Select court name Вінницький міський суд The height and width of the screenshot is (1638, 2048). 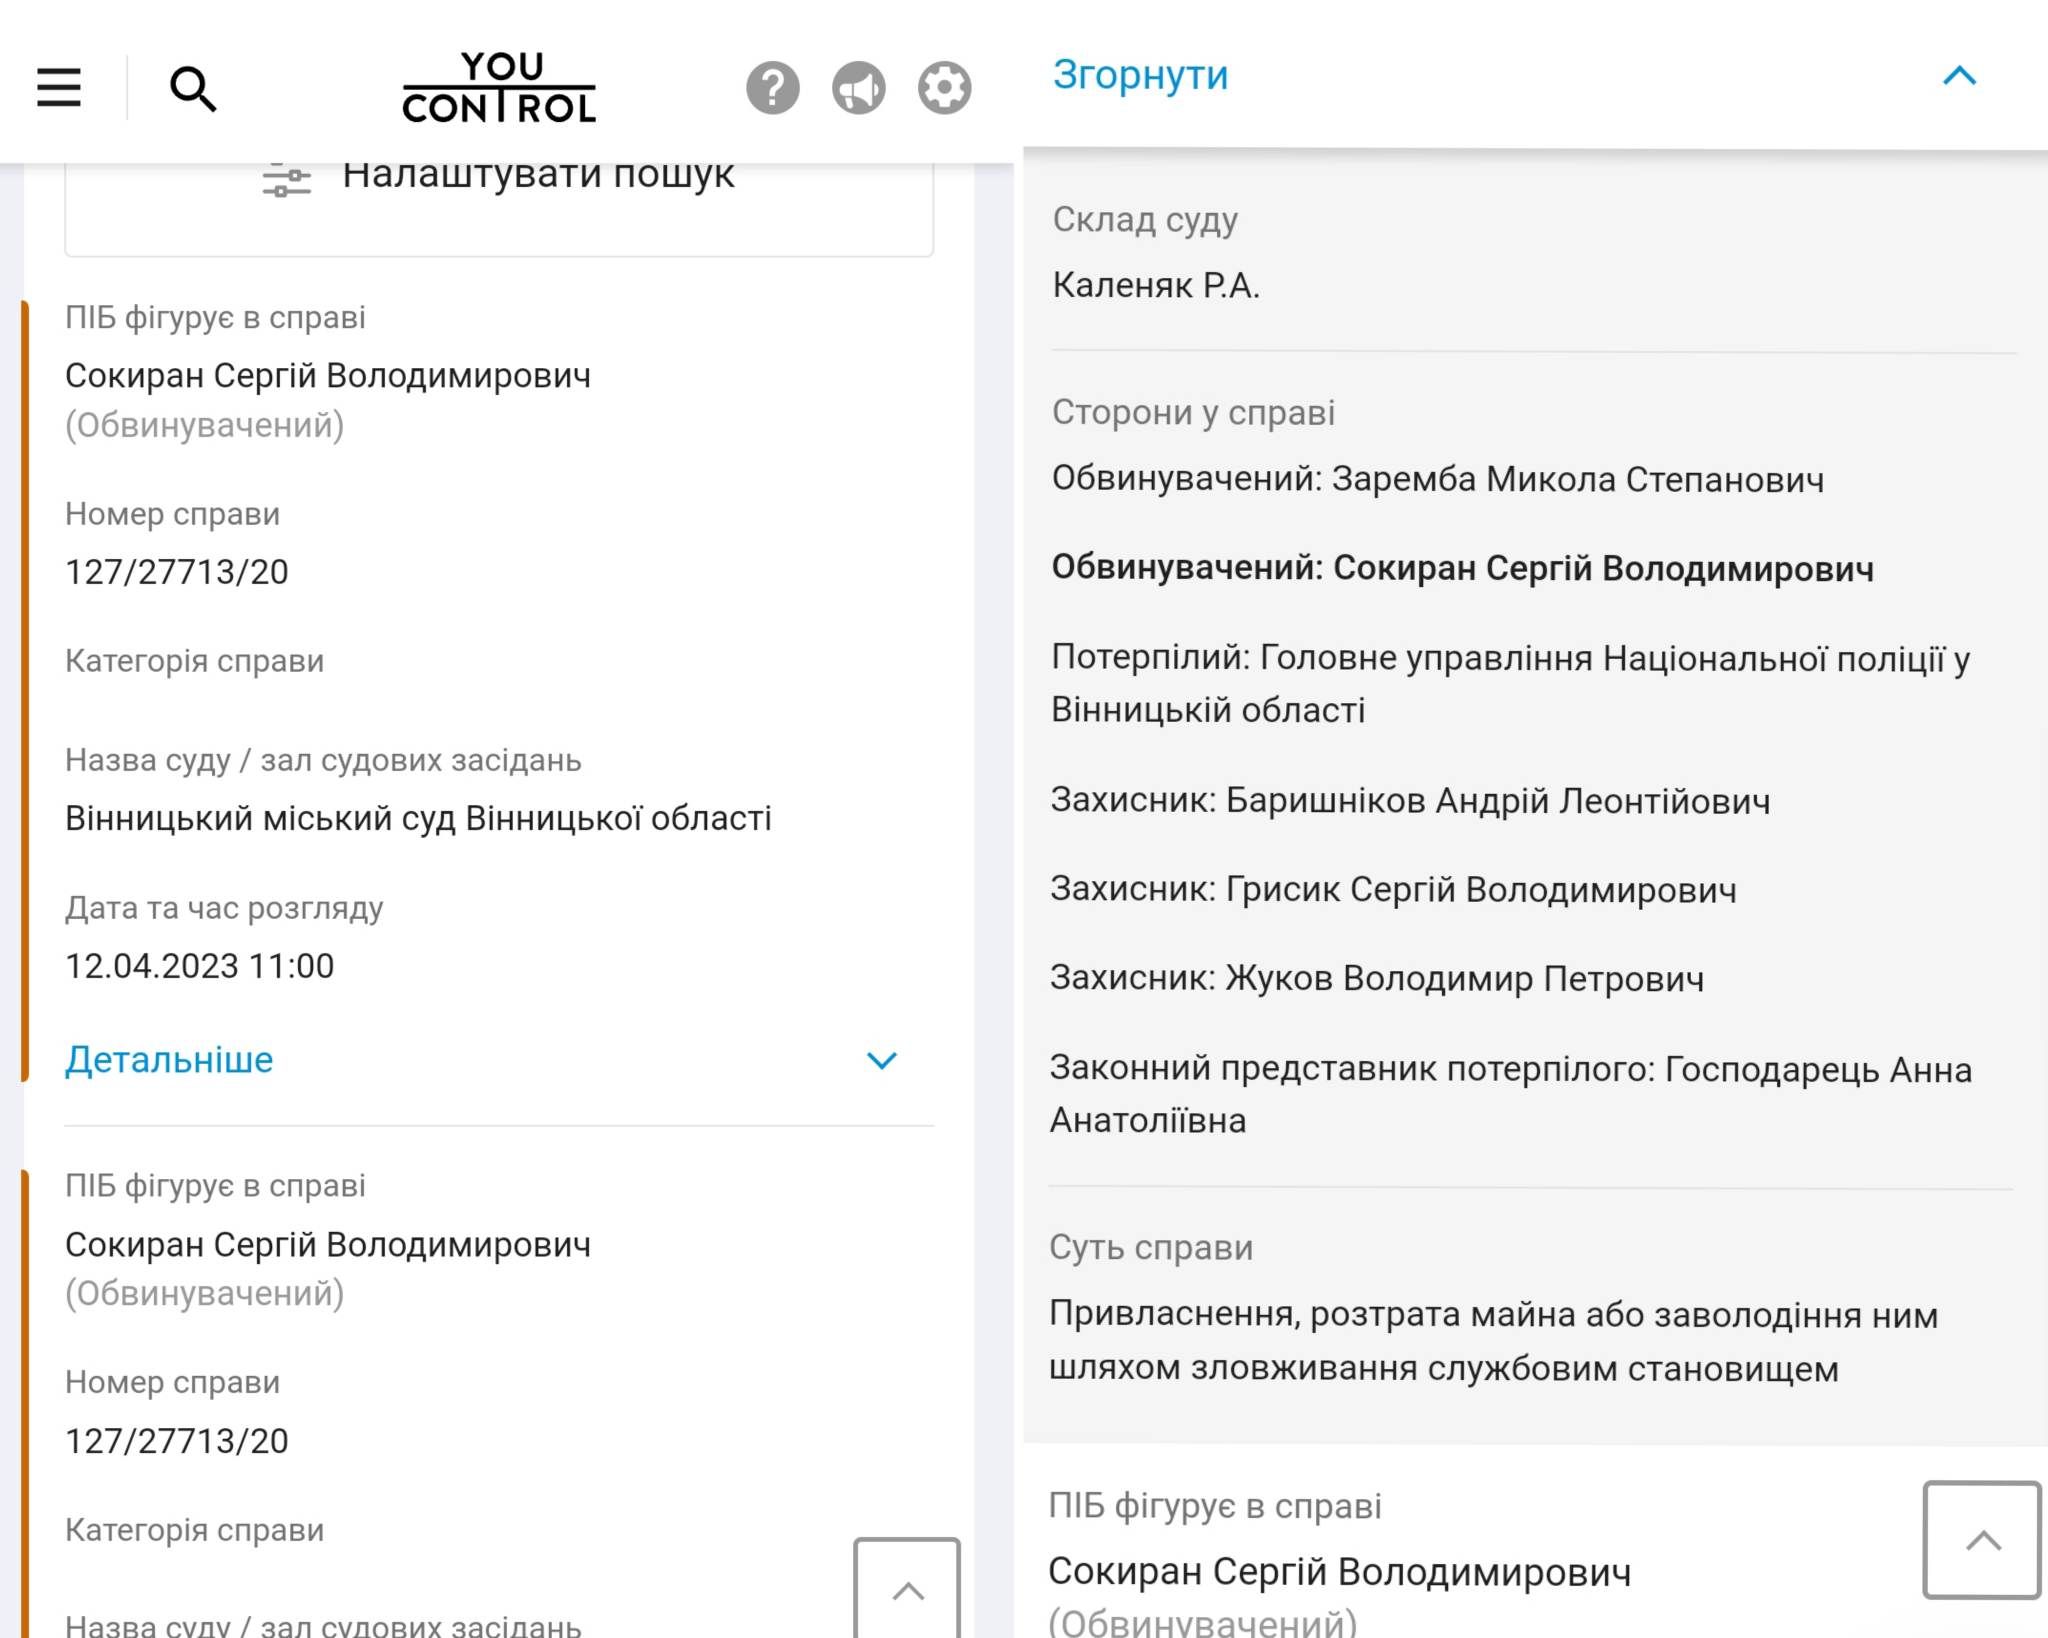[x=418, y=817]
